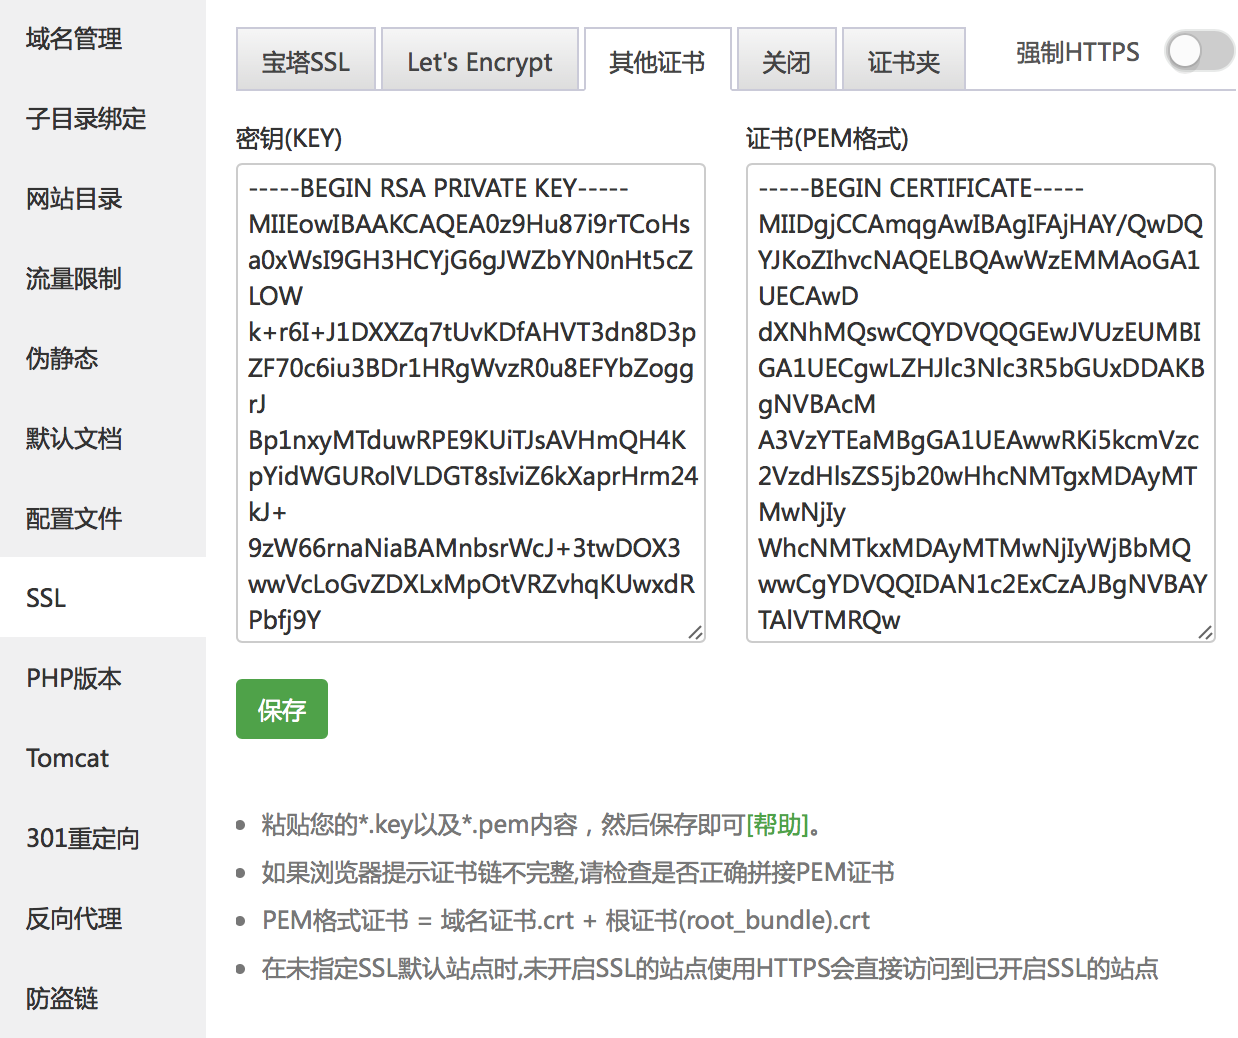Click into the 密钥(KEY) text area
This screenshot has height=1038, width=1238.
tap(471, 403)
